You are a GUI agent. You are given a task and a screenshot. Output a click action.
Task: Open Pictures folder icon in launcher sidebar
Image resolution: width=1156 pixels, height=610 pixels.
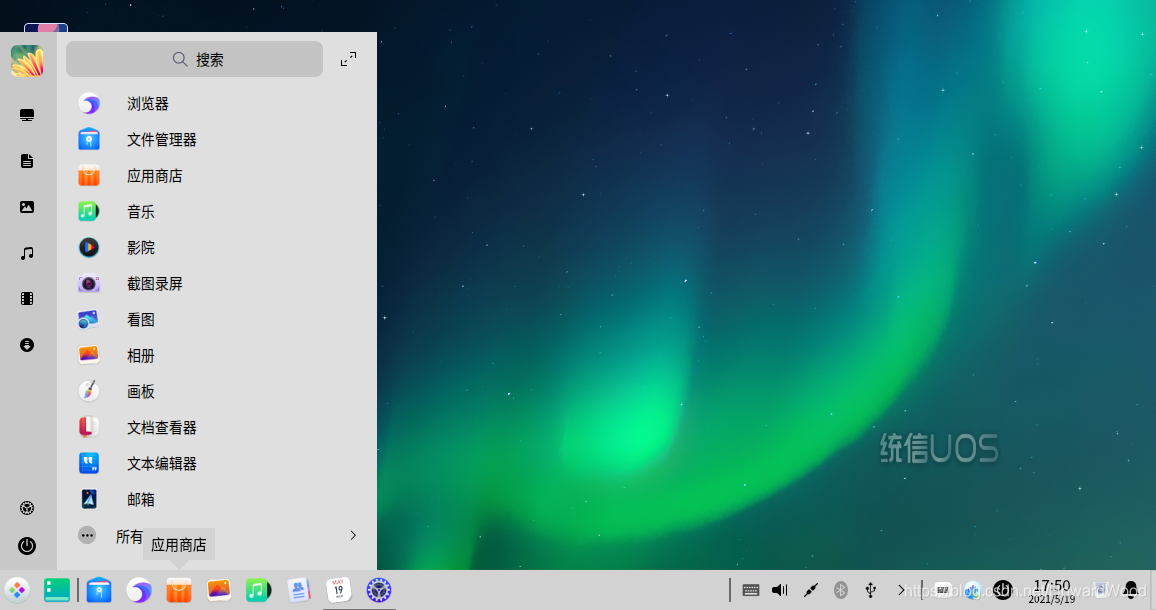click(27, 207)
